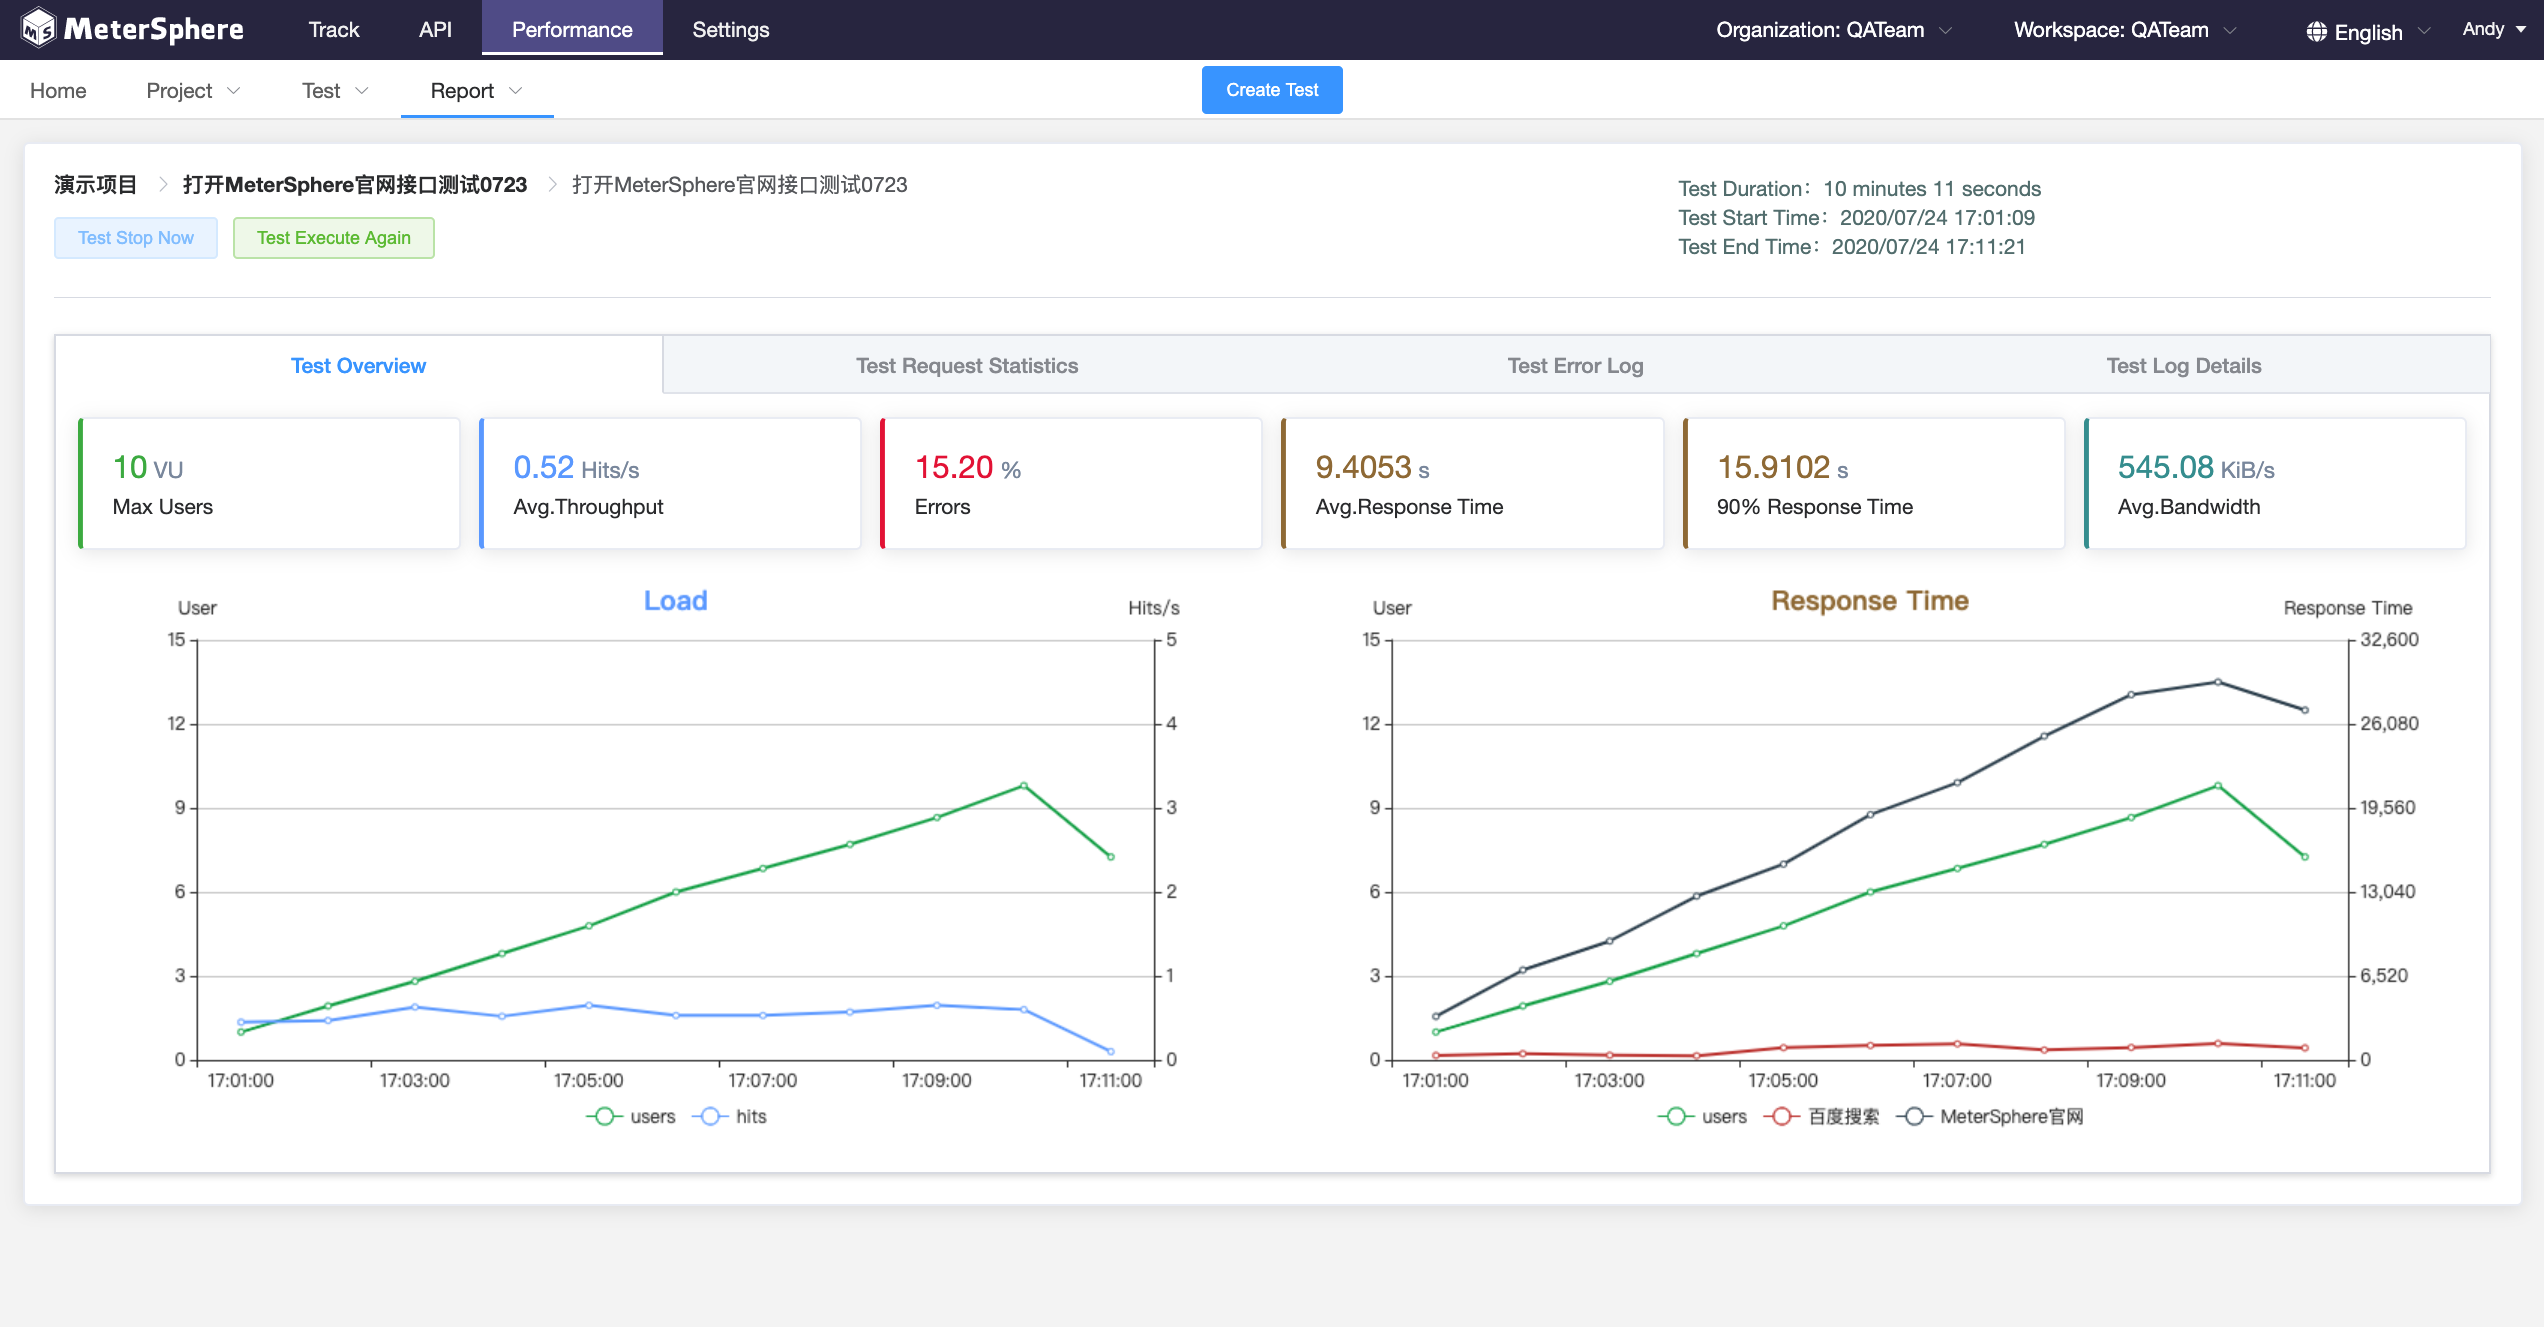
Task: Navigate to the Track section
Action: tap(333, 29)
